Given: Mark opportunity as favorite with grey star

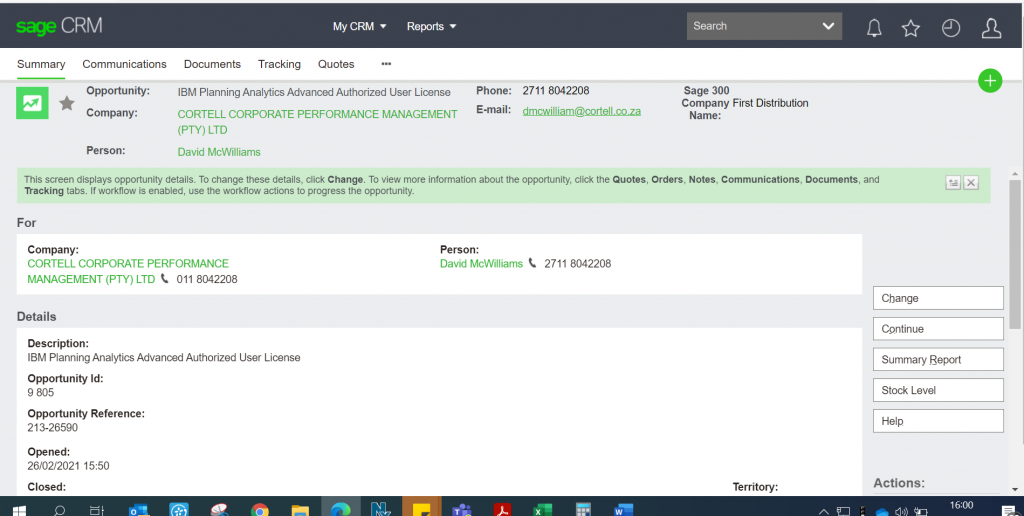Looking at the screenshot, I should click(x=67, y=103).
